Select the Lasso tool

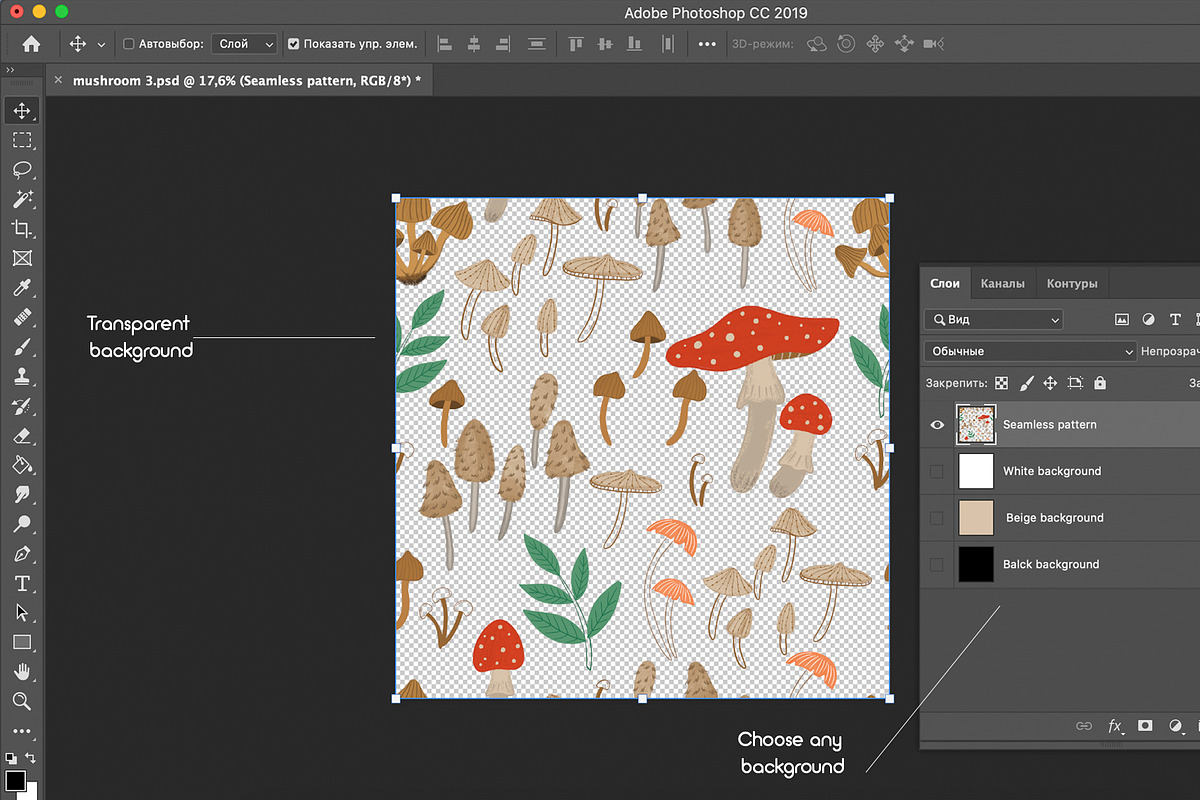22,169
